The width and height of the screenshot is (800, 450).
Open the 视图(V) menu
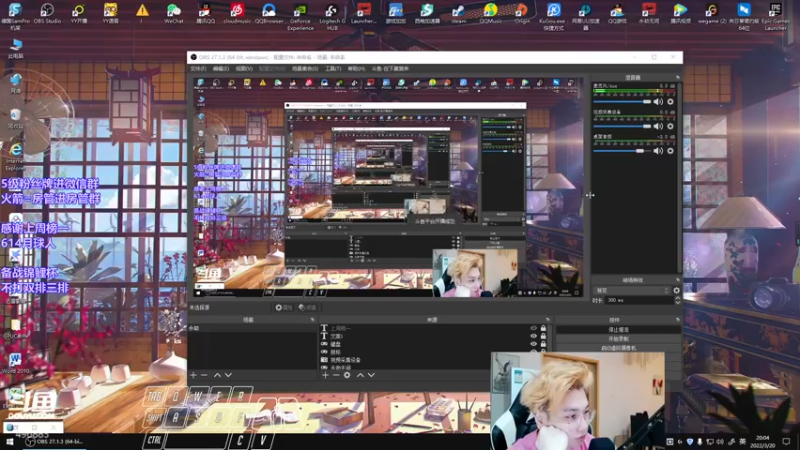click(x=244, y=68)
